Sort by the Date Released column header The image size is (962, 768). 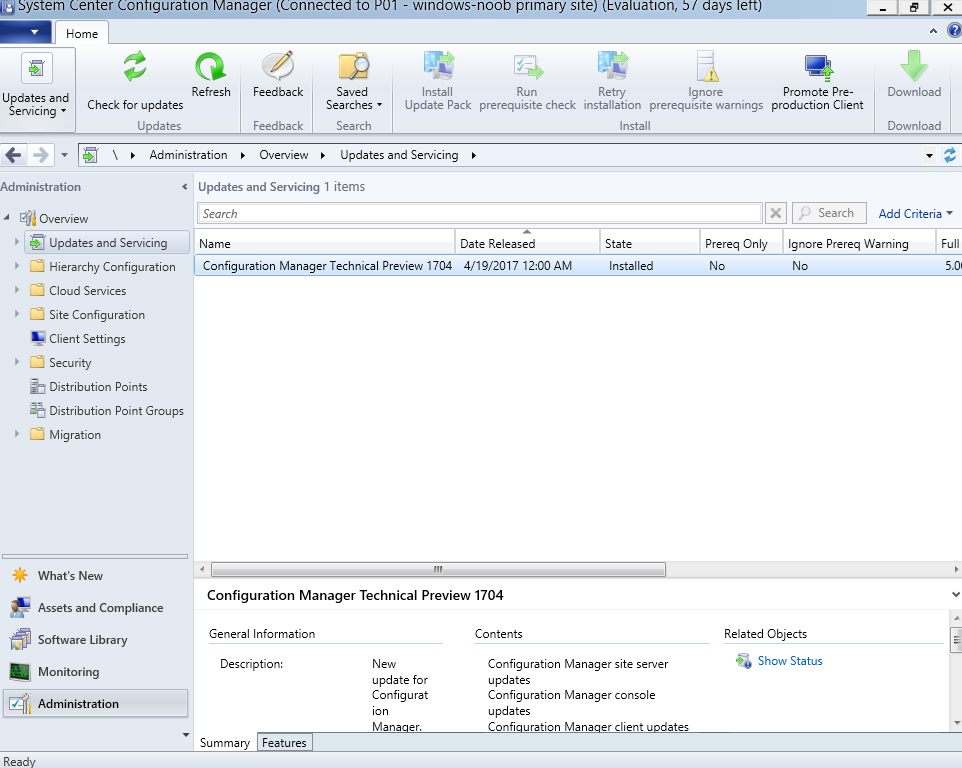point(527,244)
